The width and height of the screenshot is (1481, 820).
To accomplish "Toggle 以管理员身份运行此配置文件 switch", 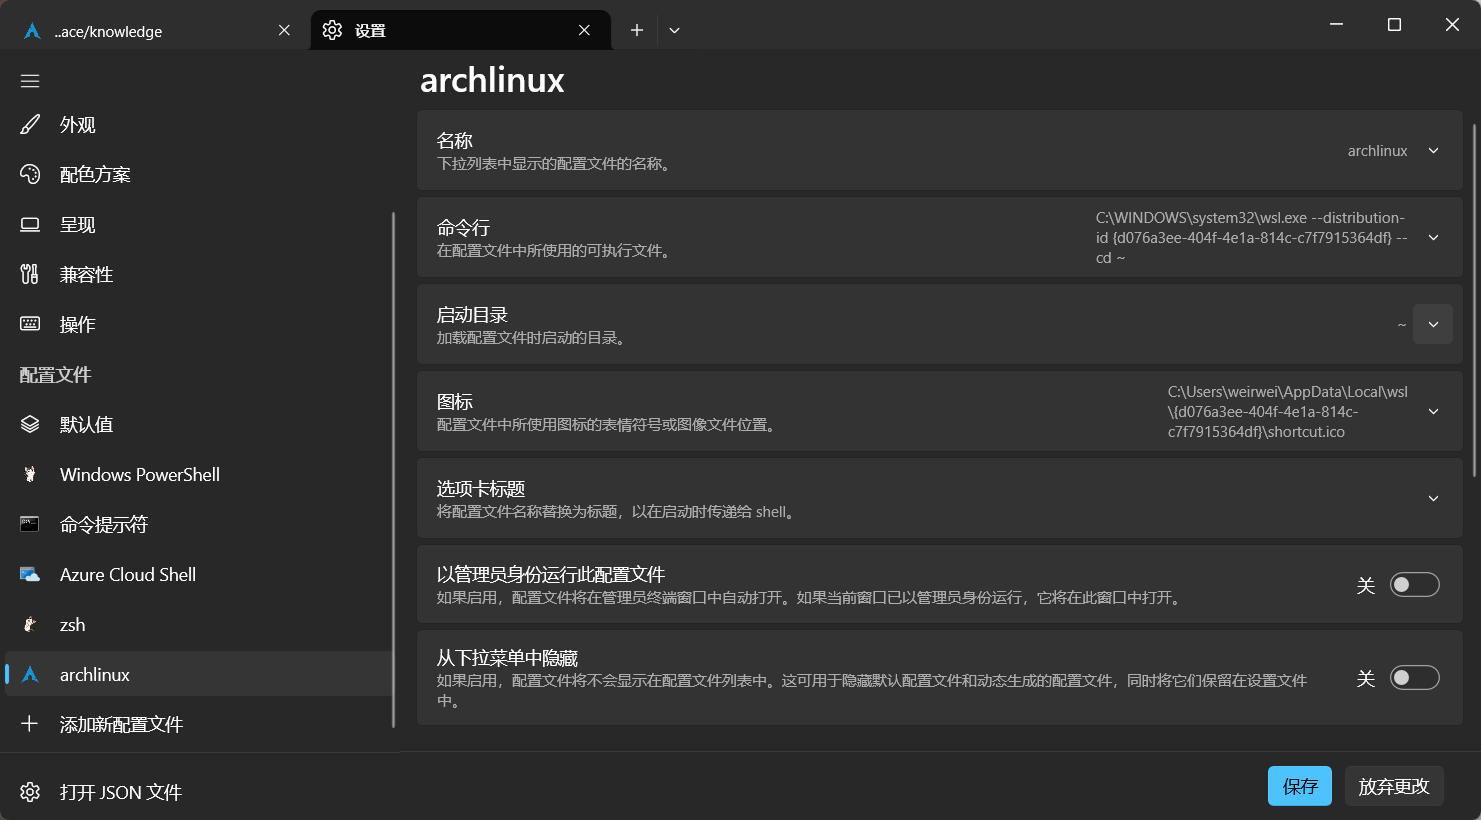I will tap(1414, 585).
